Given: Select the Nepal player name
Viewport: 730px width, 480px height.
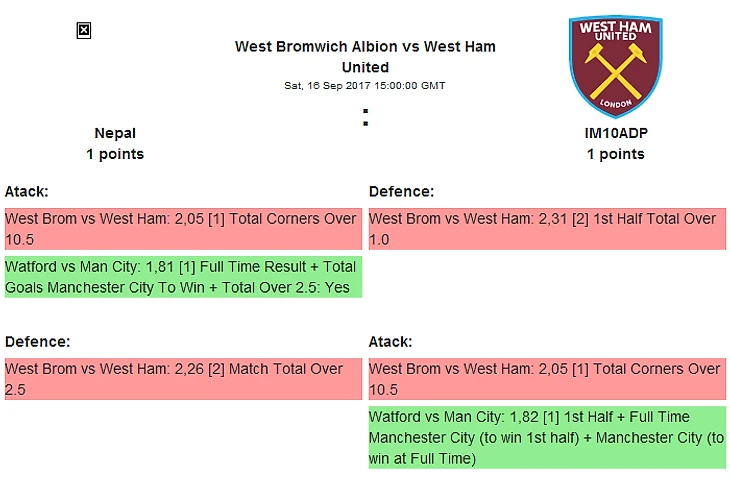Looking at the screenshot, I should (115, 133).
